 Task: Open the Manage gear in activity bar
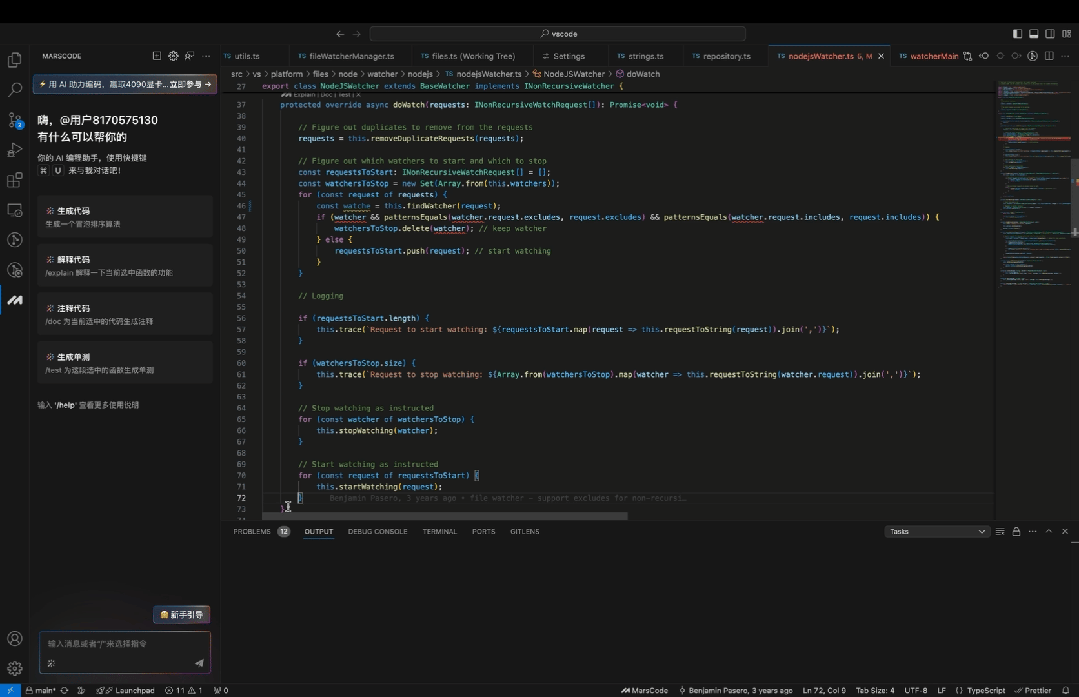14,668
